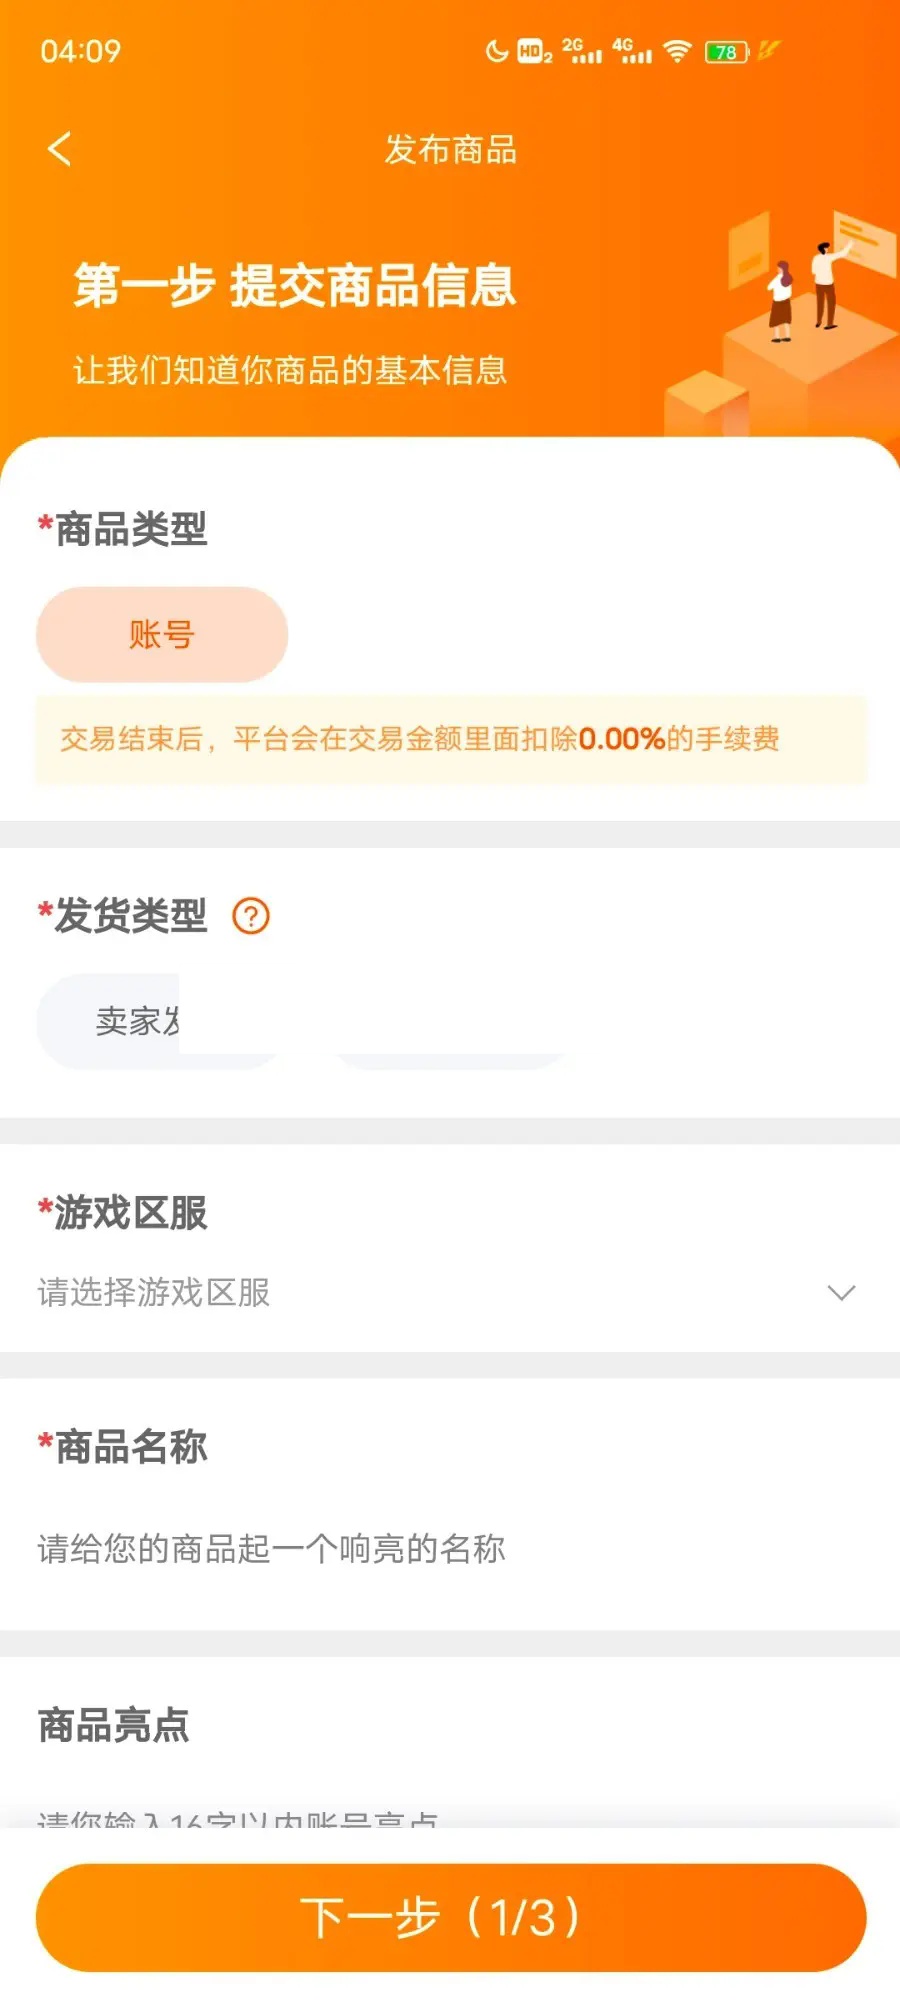Screen dimensions: 900x2007
Task: Tap the HD status bar icon
Action: 534,52
